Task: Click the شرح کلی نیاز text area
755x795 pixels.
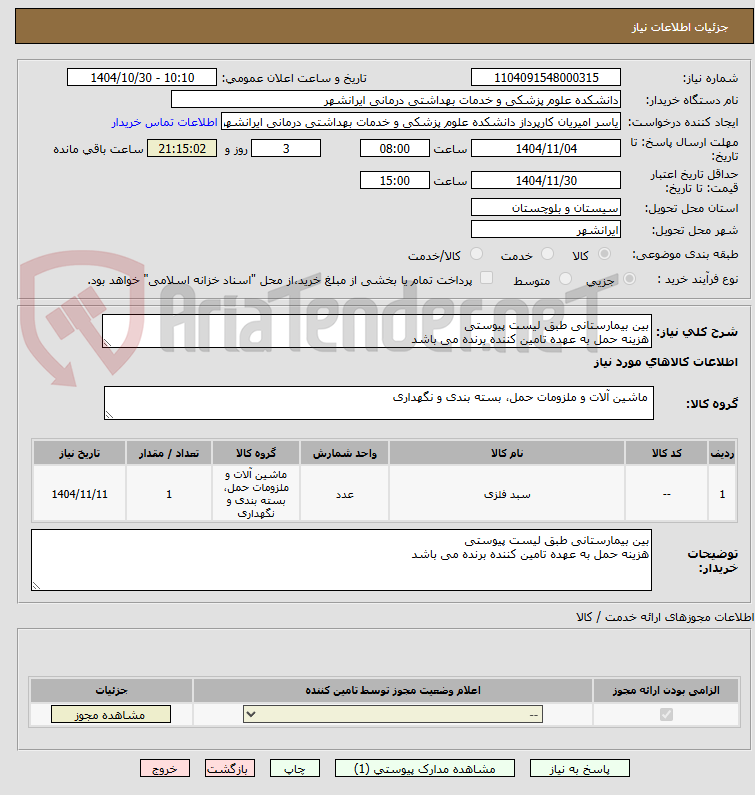Action: click(377, 331)
